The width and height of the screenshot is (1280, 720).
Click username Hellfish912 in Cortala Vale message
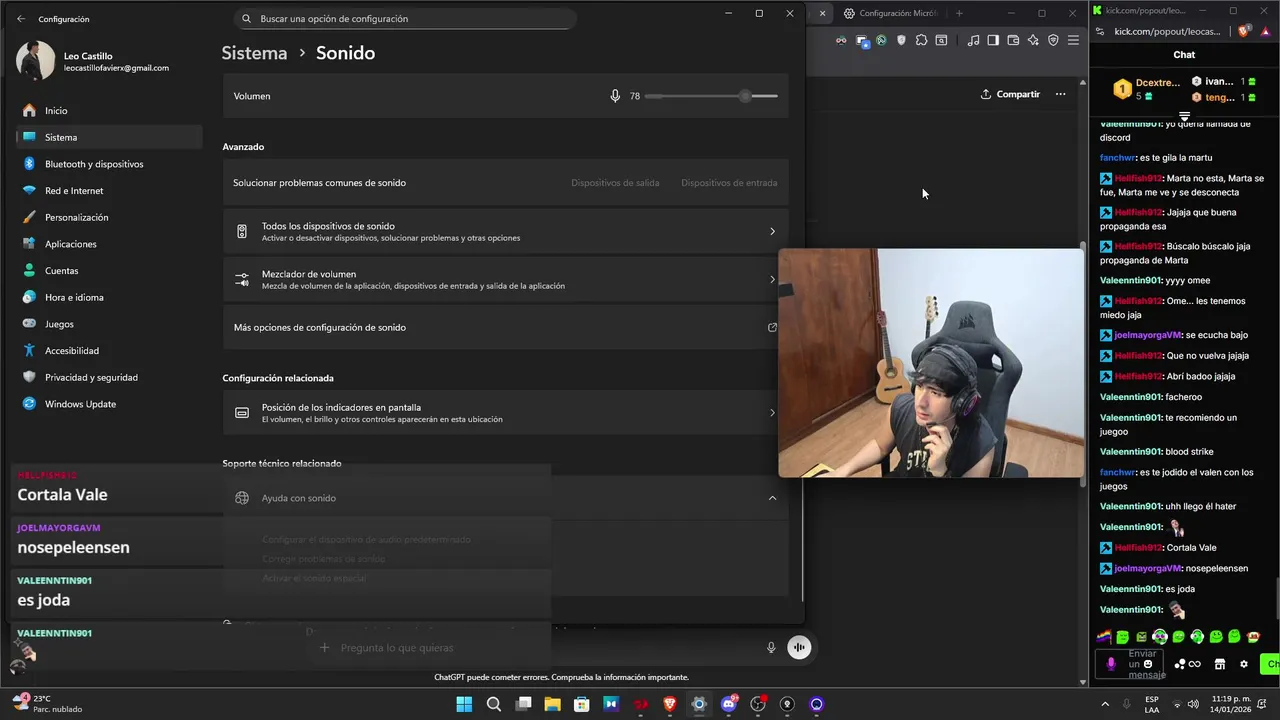tap(1138, 548)
